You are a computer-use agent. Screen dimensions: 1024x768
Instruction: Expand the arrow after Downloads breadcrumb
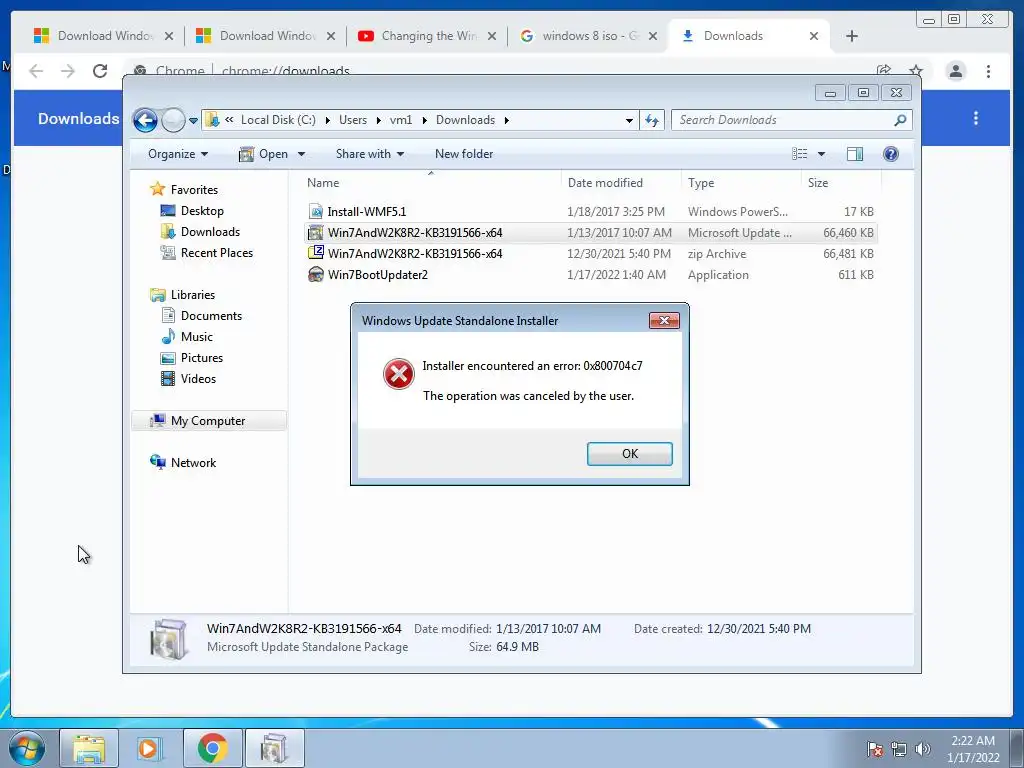point(507,120)
